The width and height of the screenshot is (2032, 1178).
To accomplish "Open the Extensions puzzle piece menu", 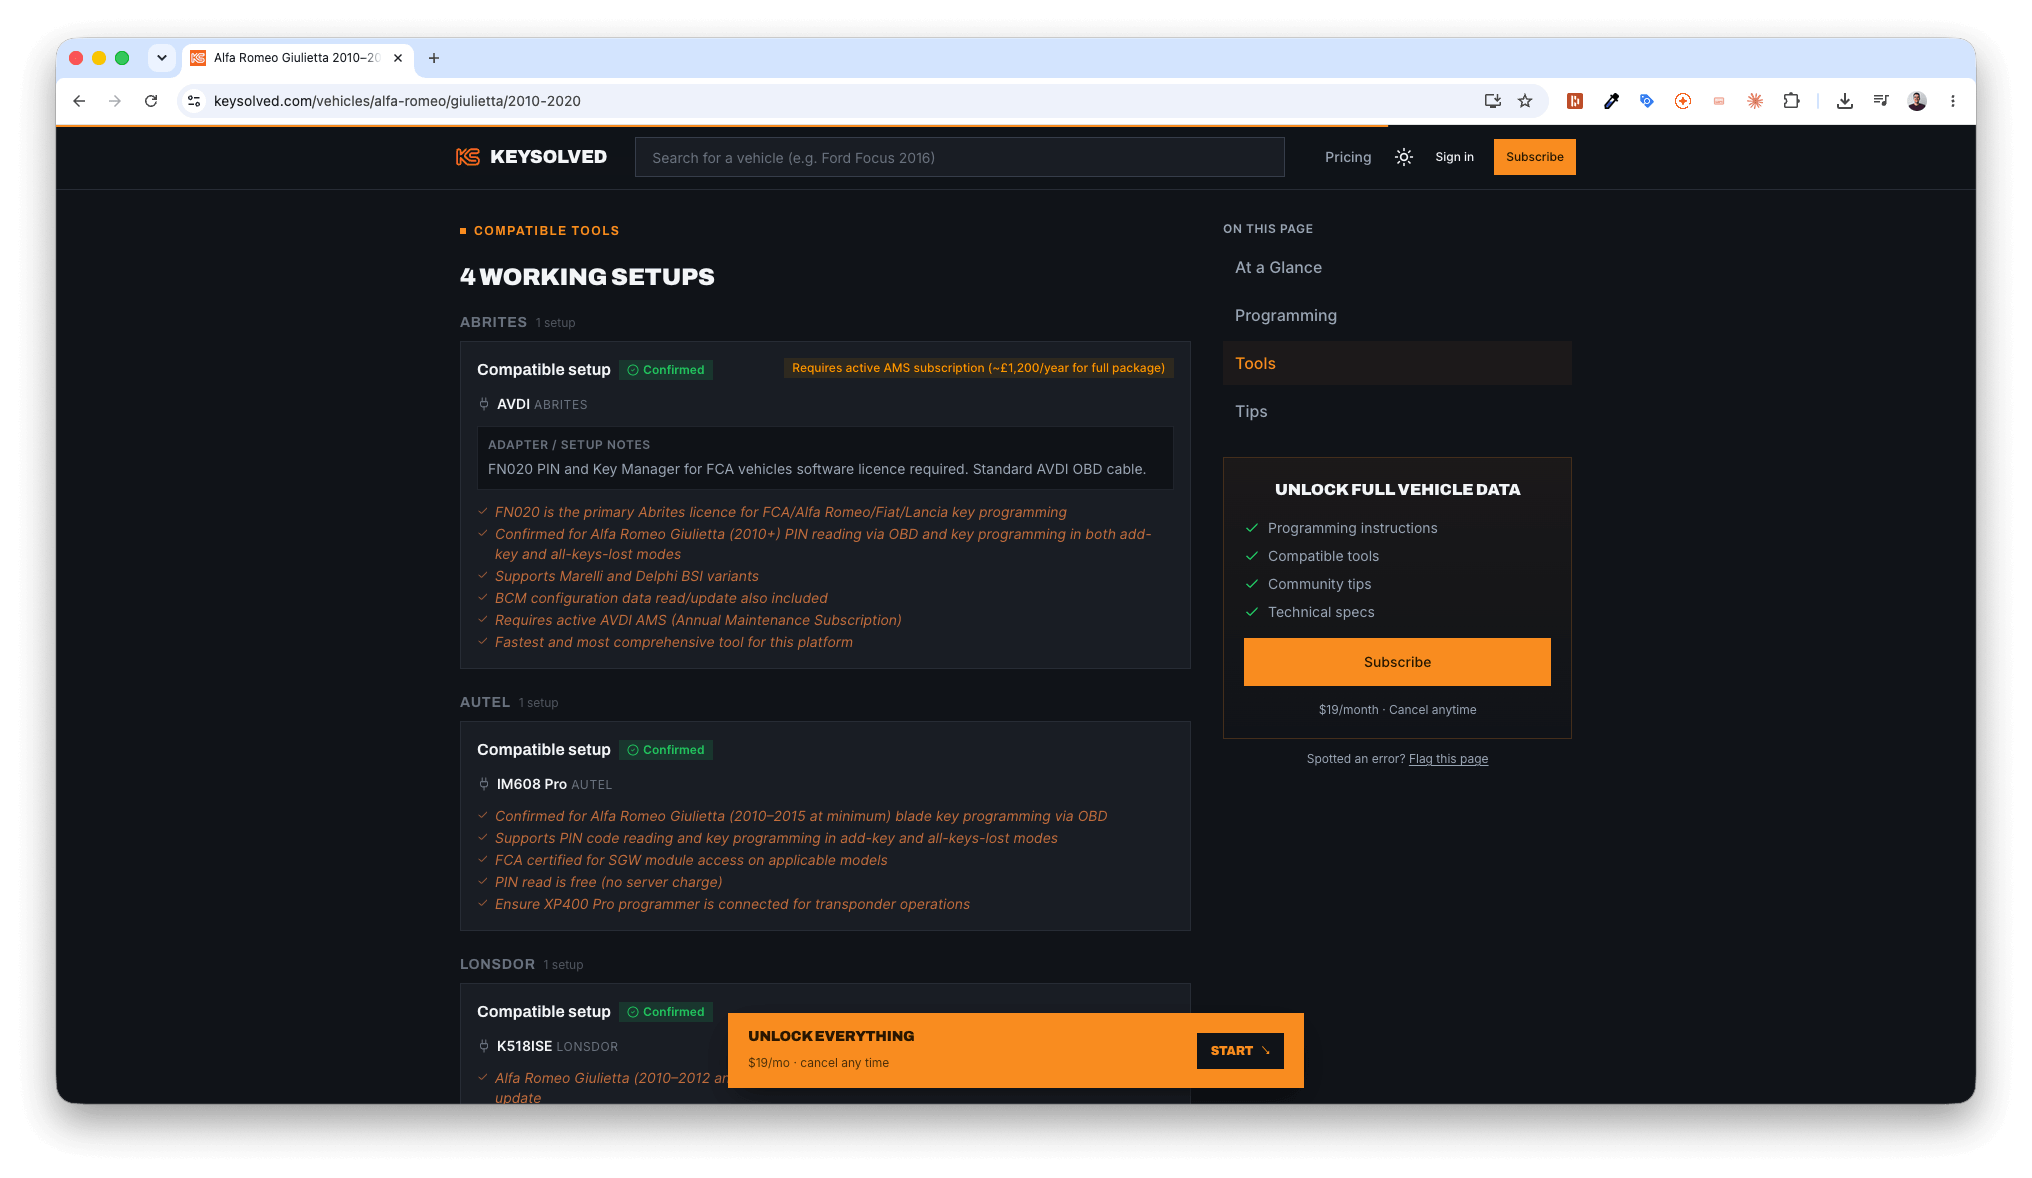I will pyautogui.click(x=1791, y=101).
